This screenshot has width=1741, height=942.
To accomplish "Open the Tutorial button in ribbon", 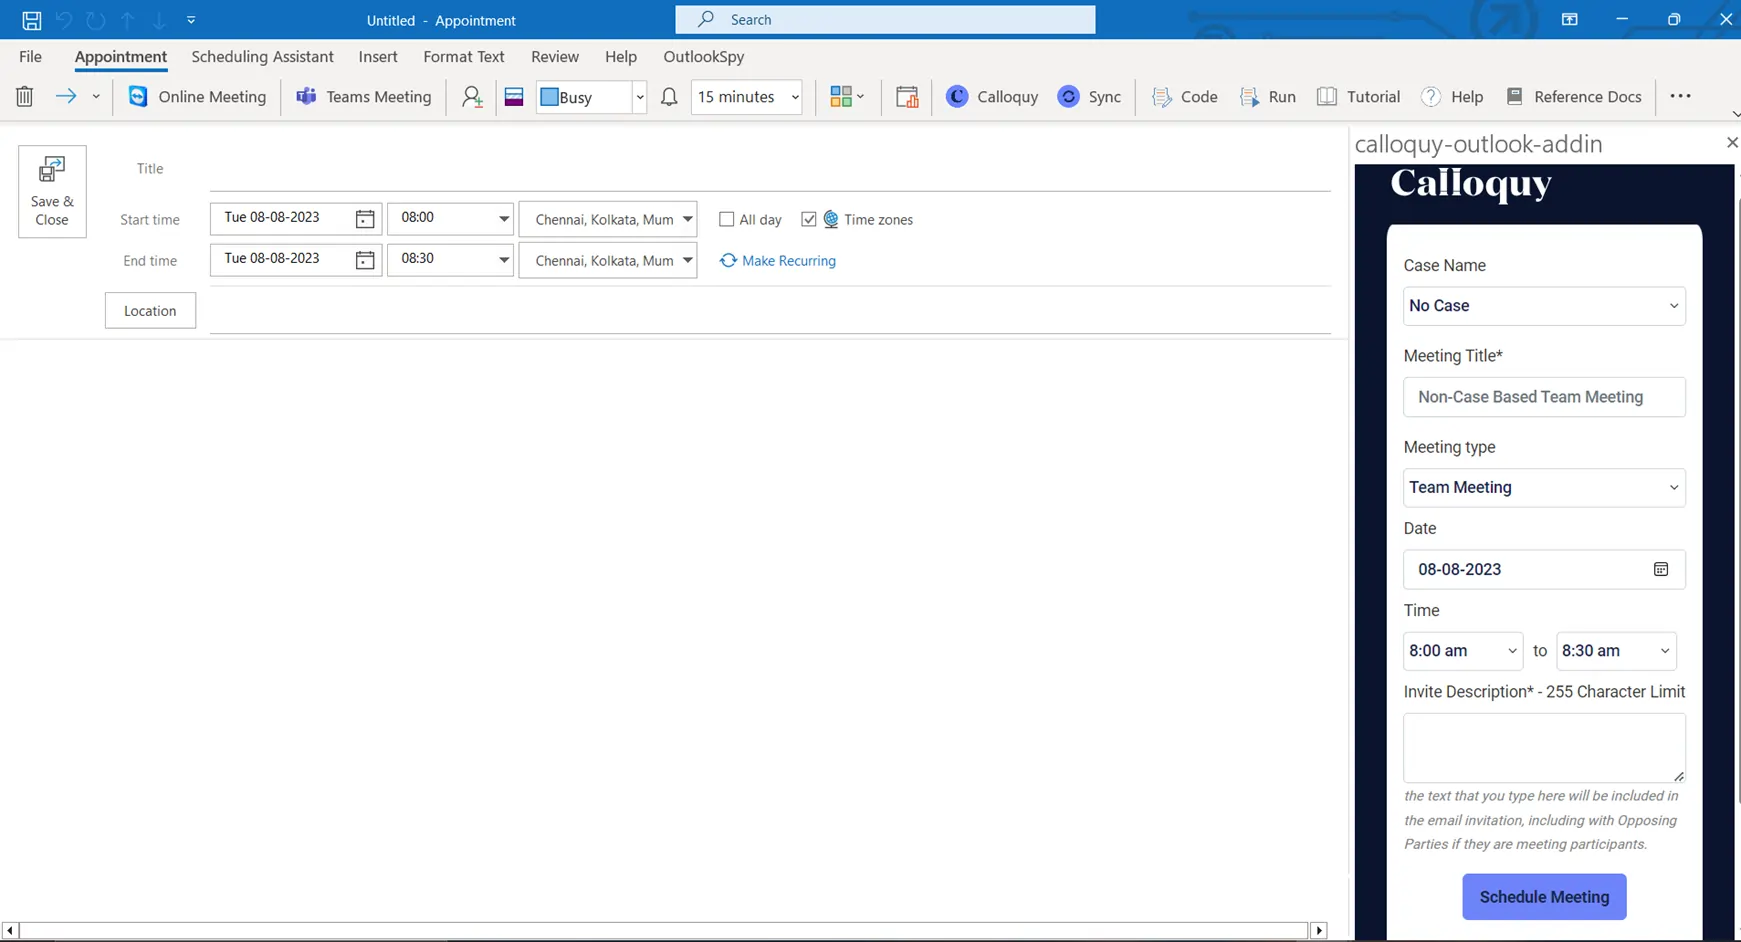I will click(x=1358, y=97).
